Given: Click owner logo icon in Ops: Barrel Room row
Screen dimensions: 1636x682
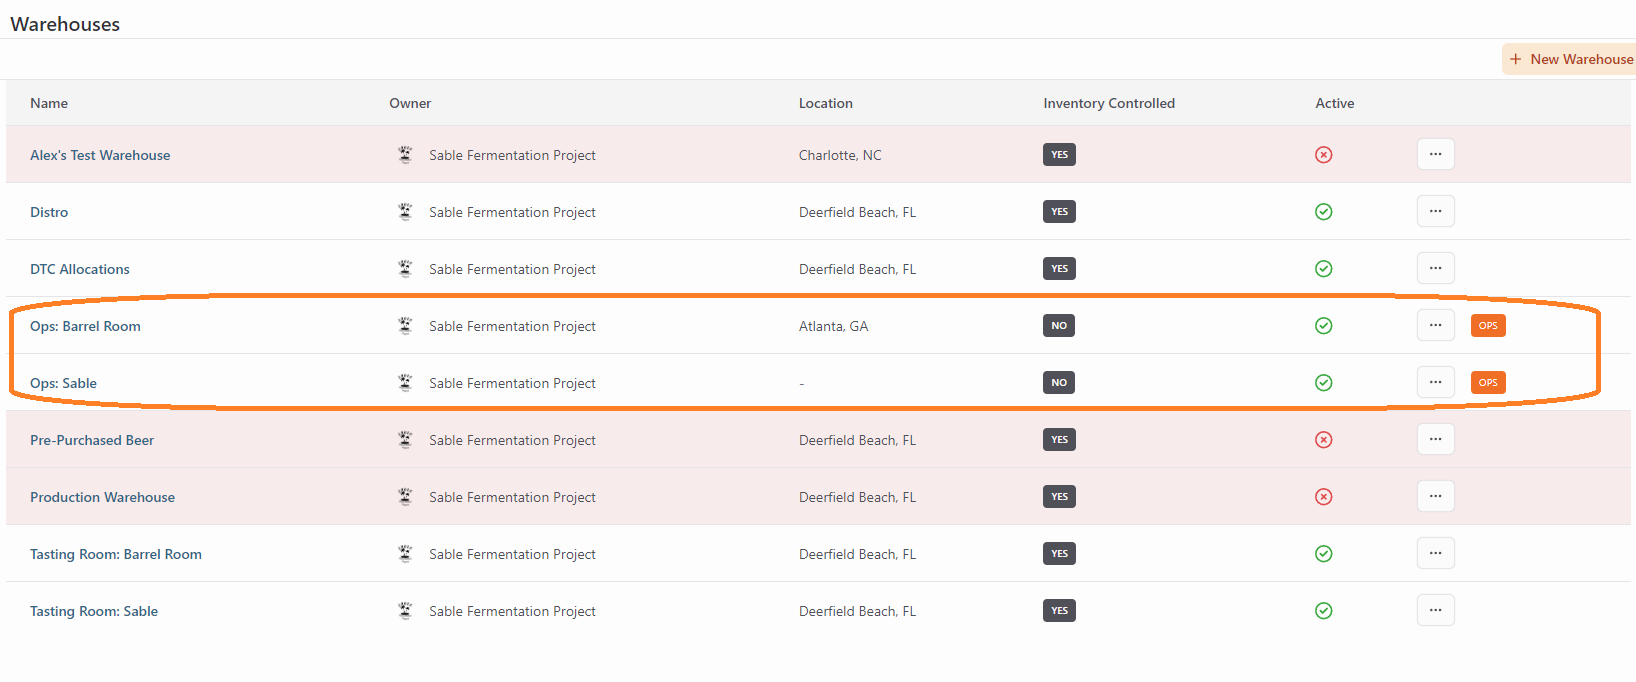Looking at the screenshot, I should pos(405,325).
